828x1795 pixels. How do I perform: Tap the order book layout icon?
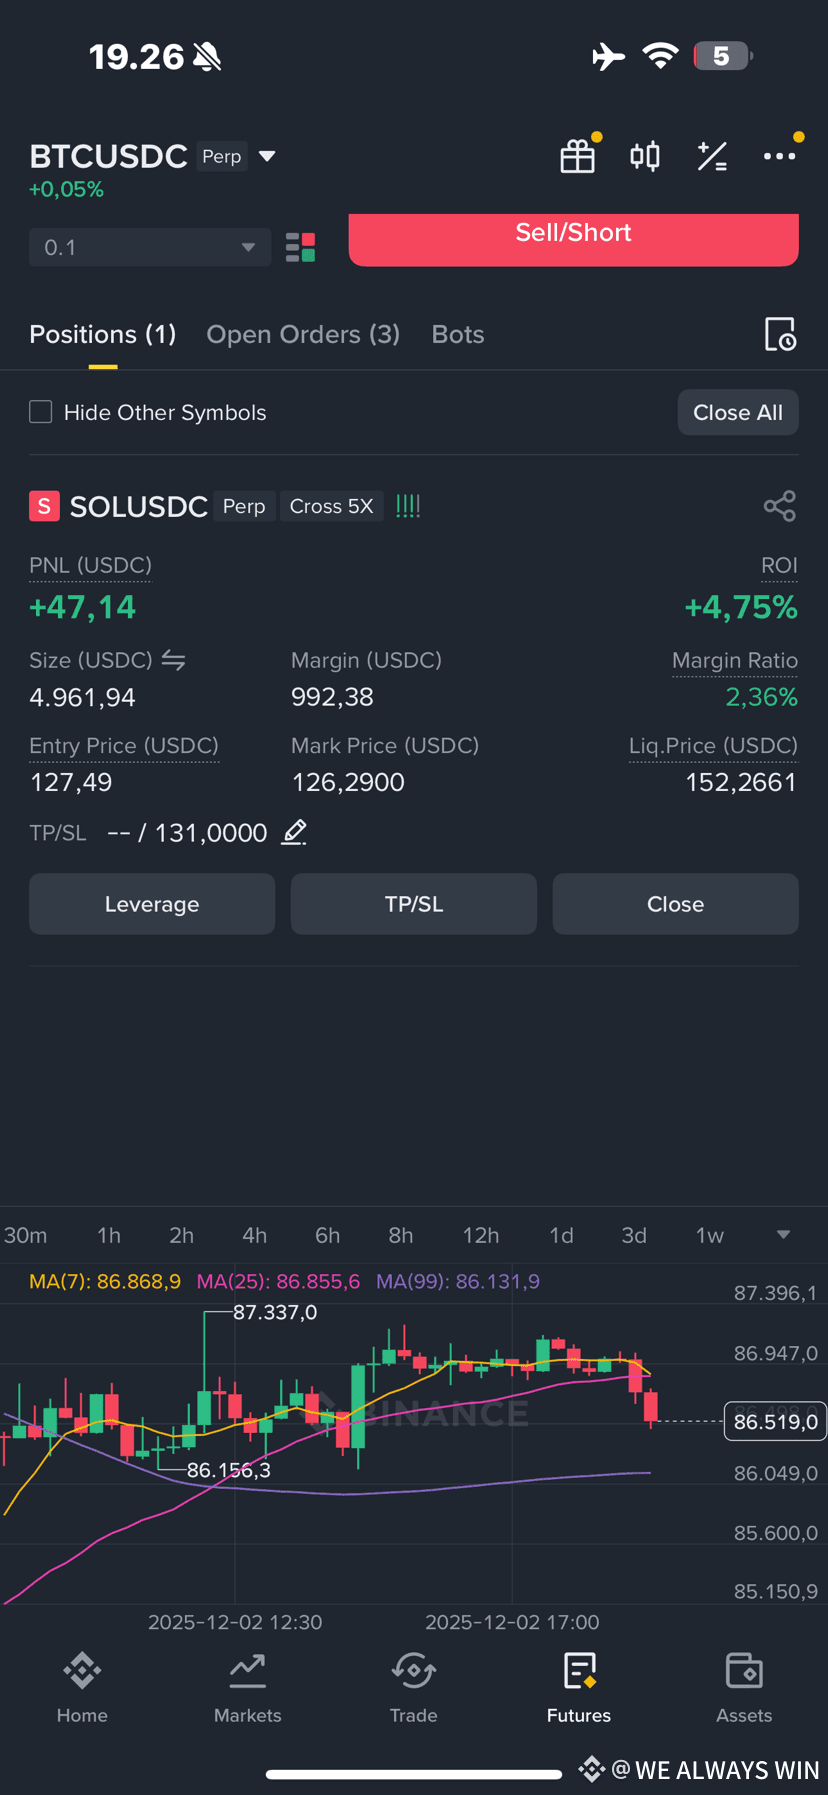click(300, 247)
